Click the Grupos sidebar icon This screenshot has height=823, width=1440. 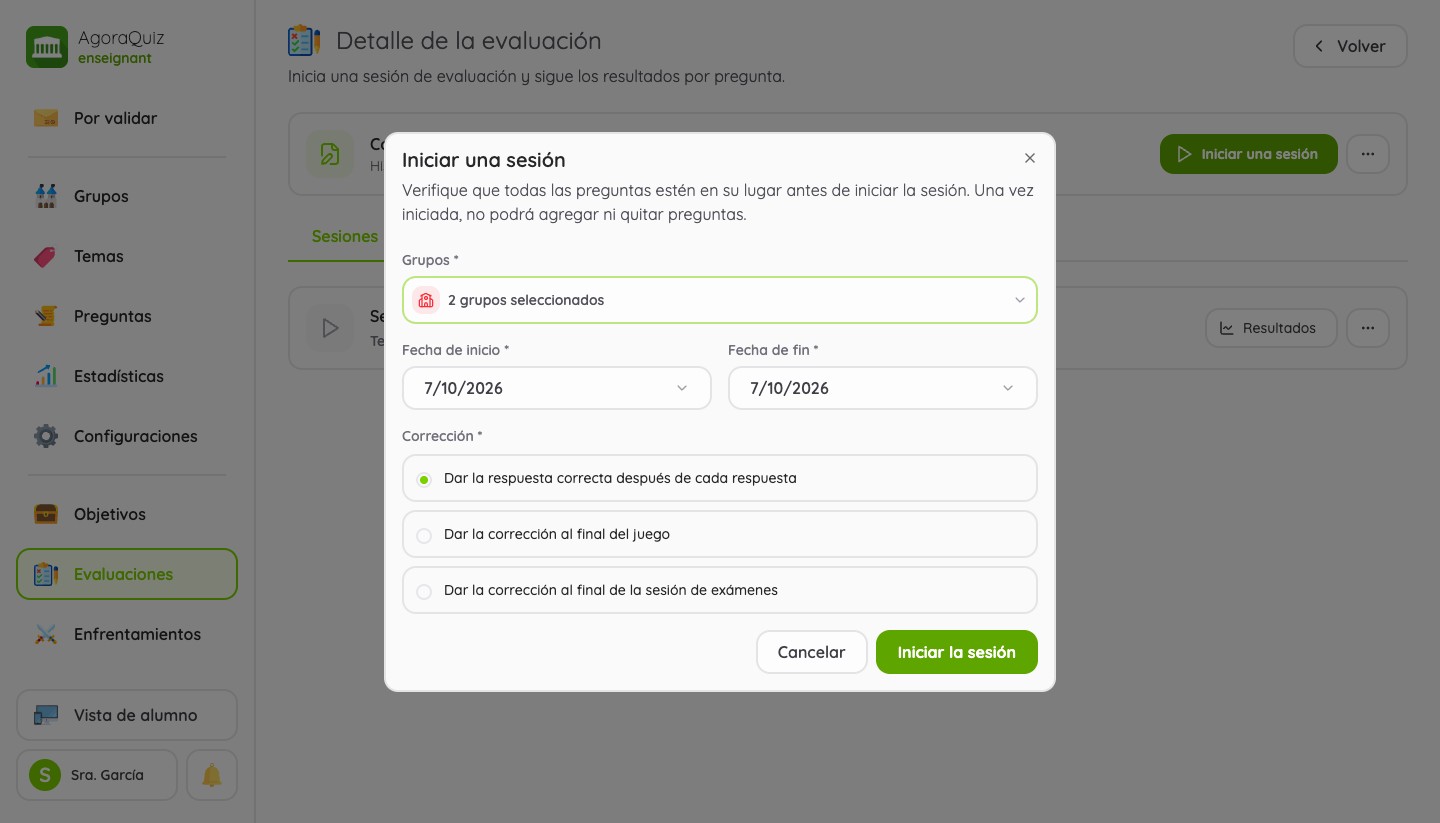(x=46, y=196)
